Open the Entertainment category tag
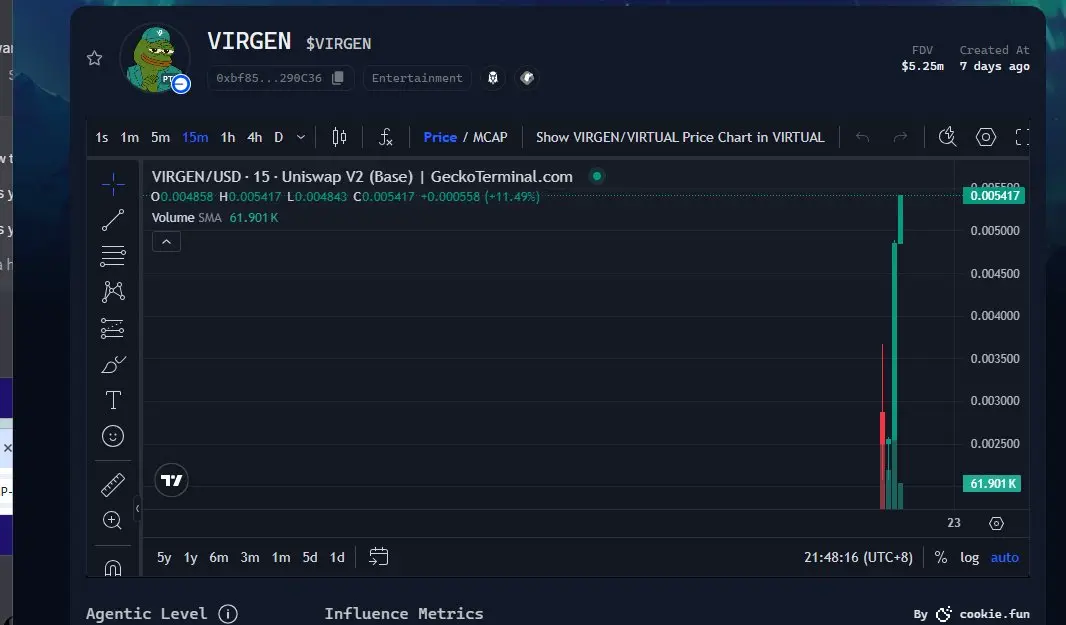The image size is (1066, 625). (x=417, y=78)
